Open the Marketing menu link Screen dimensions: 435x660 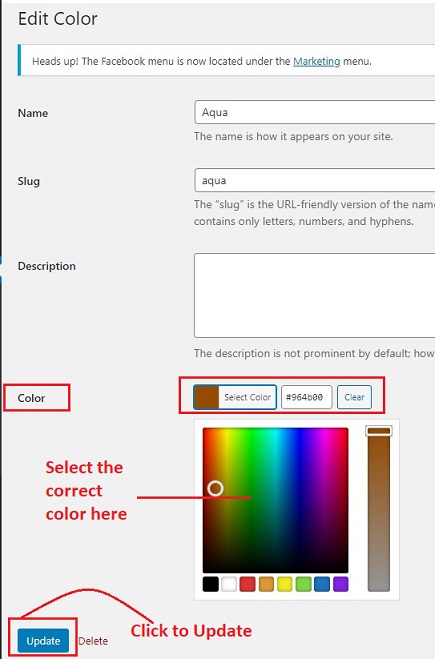click(x=317, y=61)
